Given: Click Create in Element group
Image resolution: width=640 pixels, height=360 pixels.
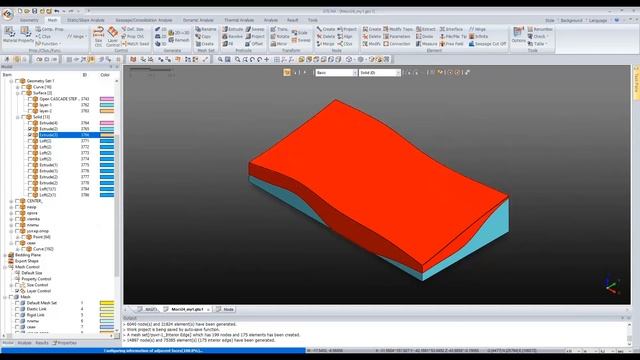Looking at the screenshot, I should (372, 29).
